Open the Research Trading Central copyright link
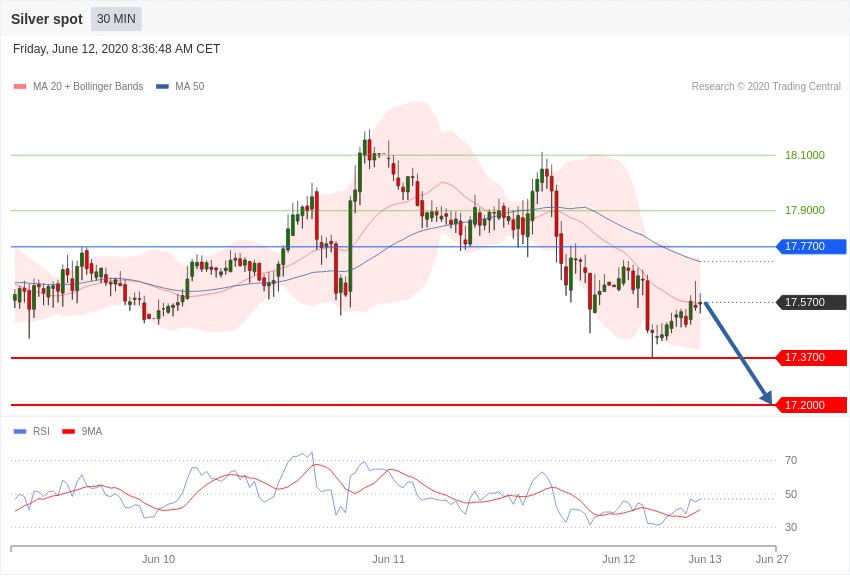 coord(766,87)
